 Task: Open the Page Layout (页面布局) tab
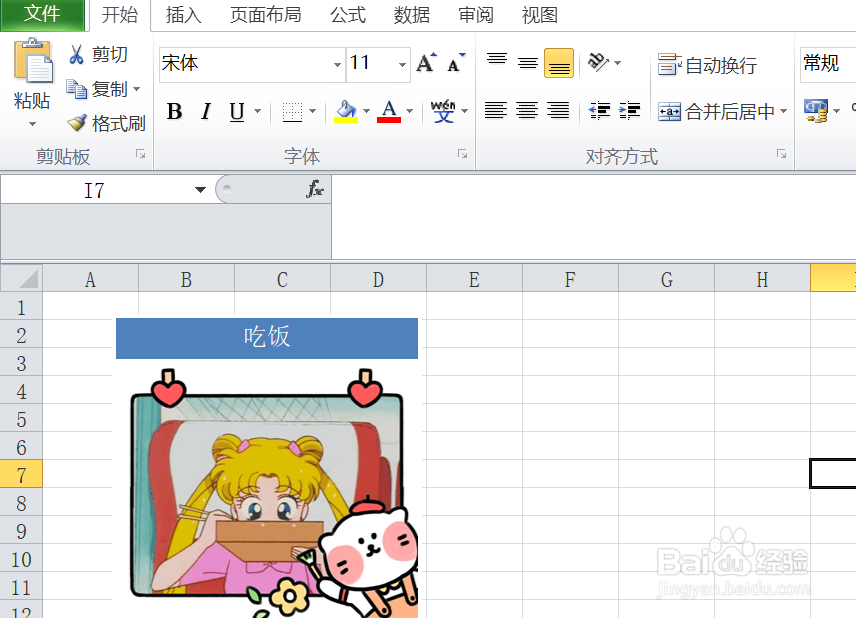266,15
